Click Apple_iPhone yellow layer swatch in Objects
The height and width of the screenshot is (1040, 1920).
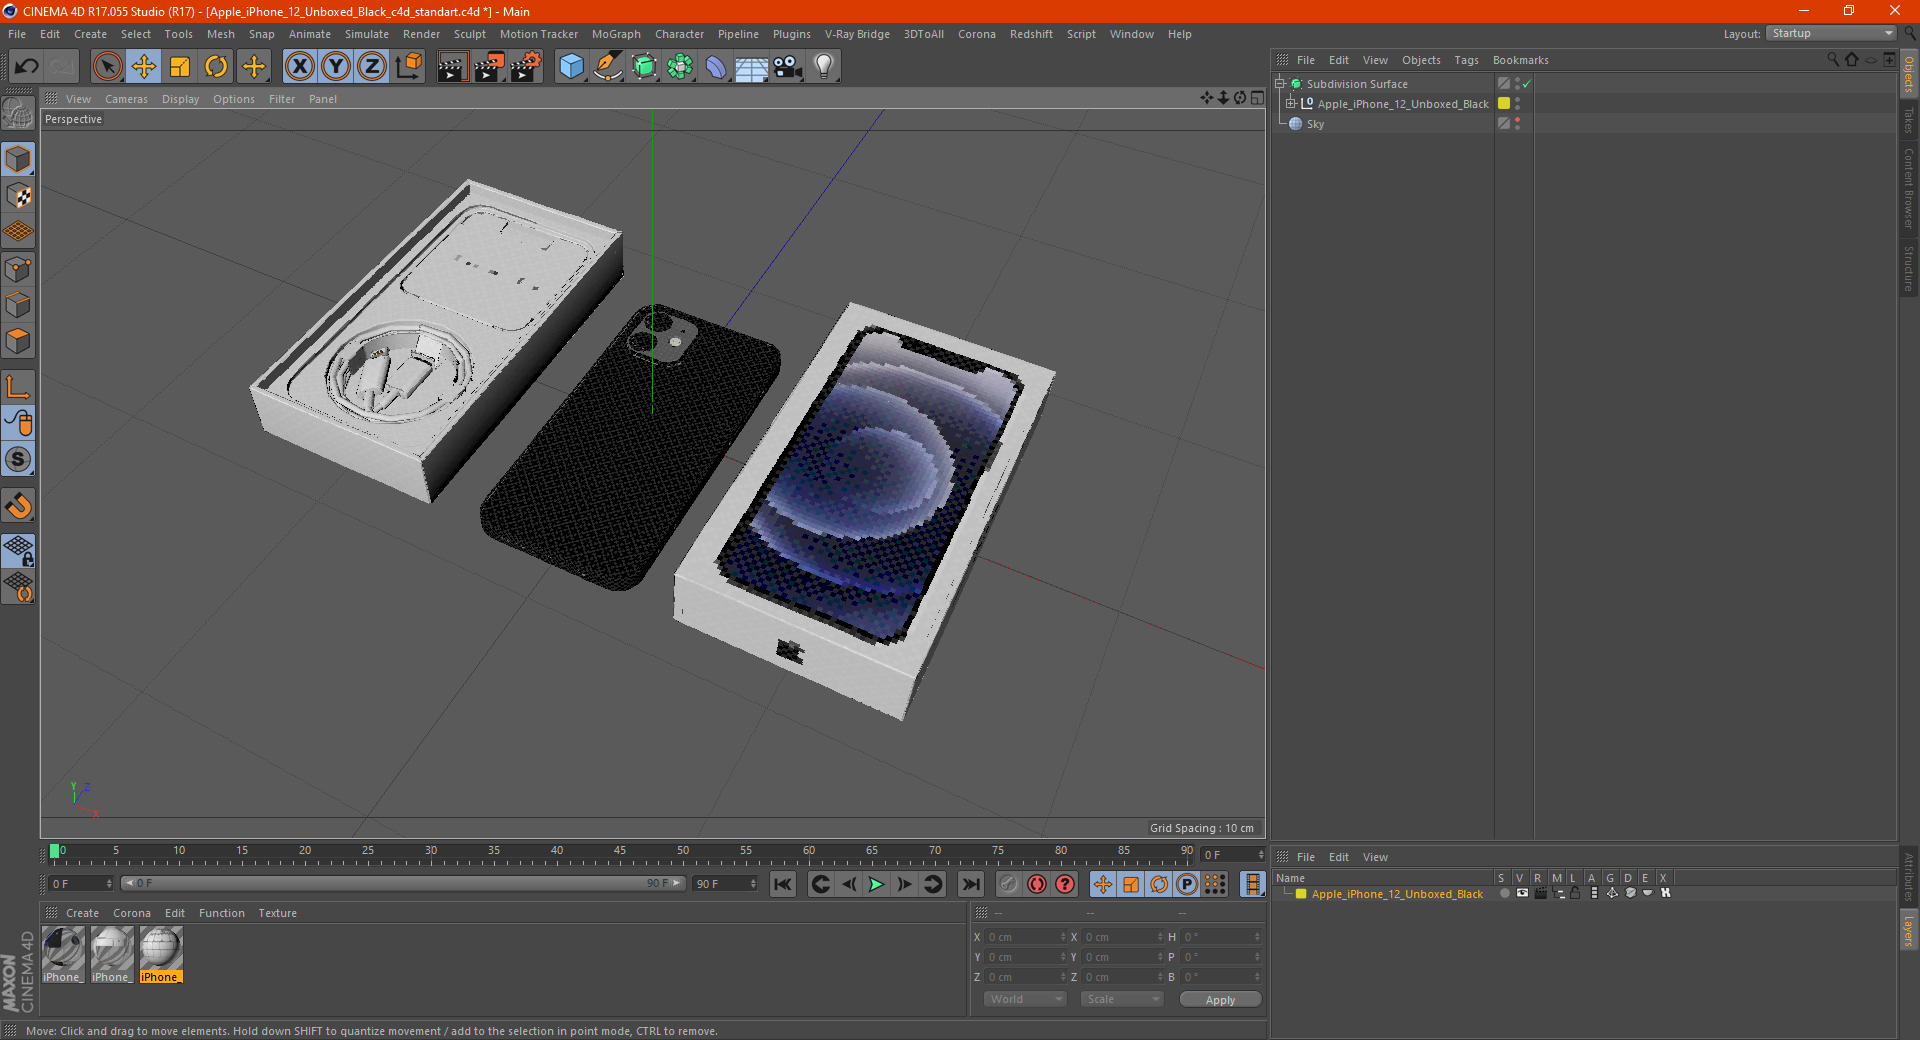pos(1503,104)
